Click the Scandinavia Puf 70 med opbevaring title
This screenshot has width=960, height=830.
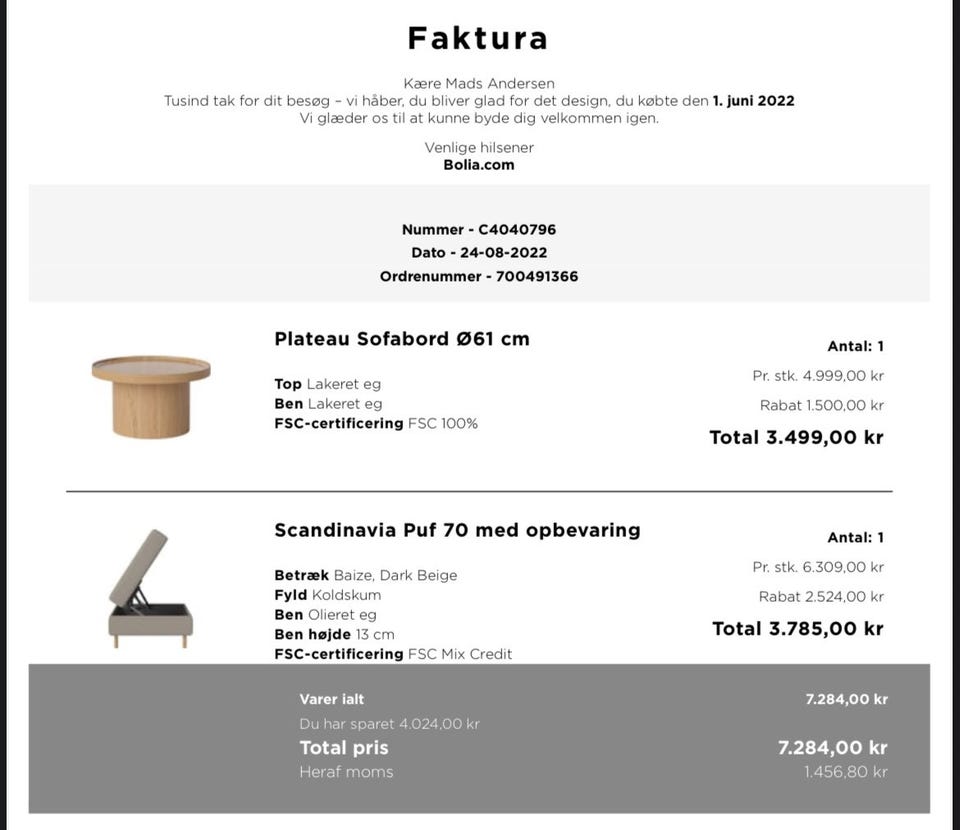[x=457, y=530]
